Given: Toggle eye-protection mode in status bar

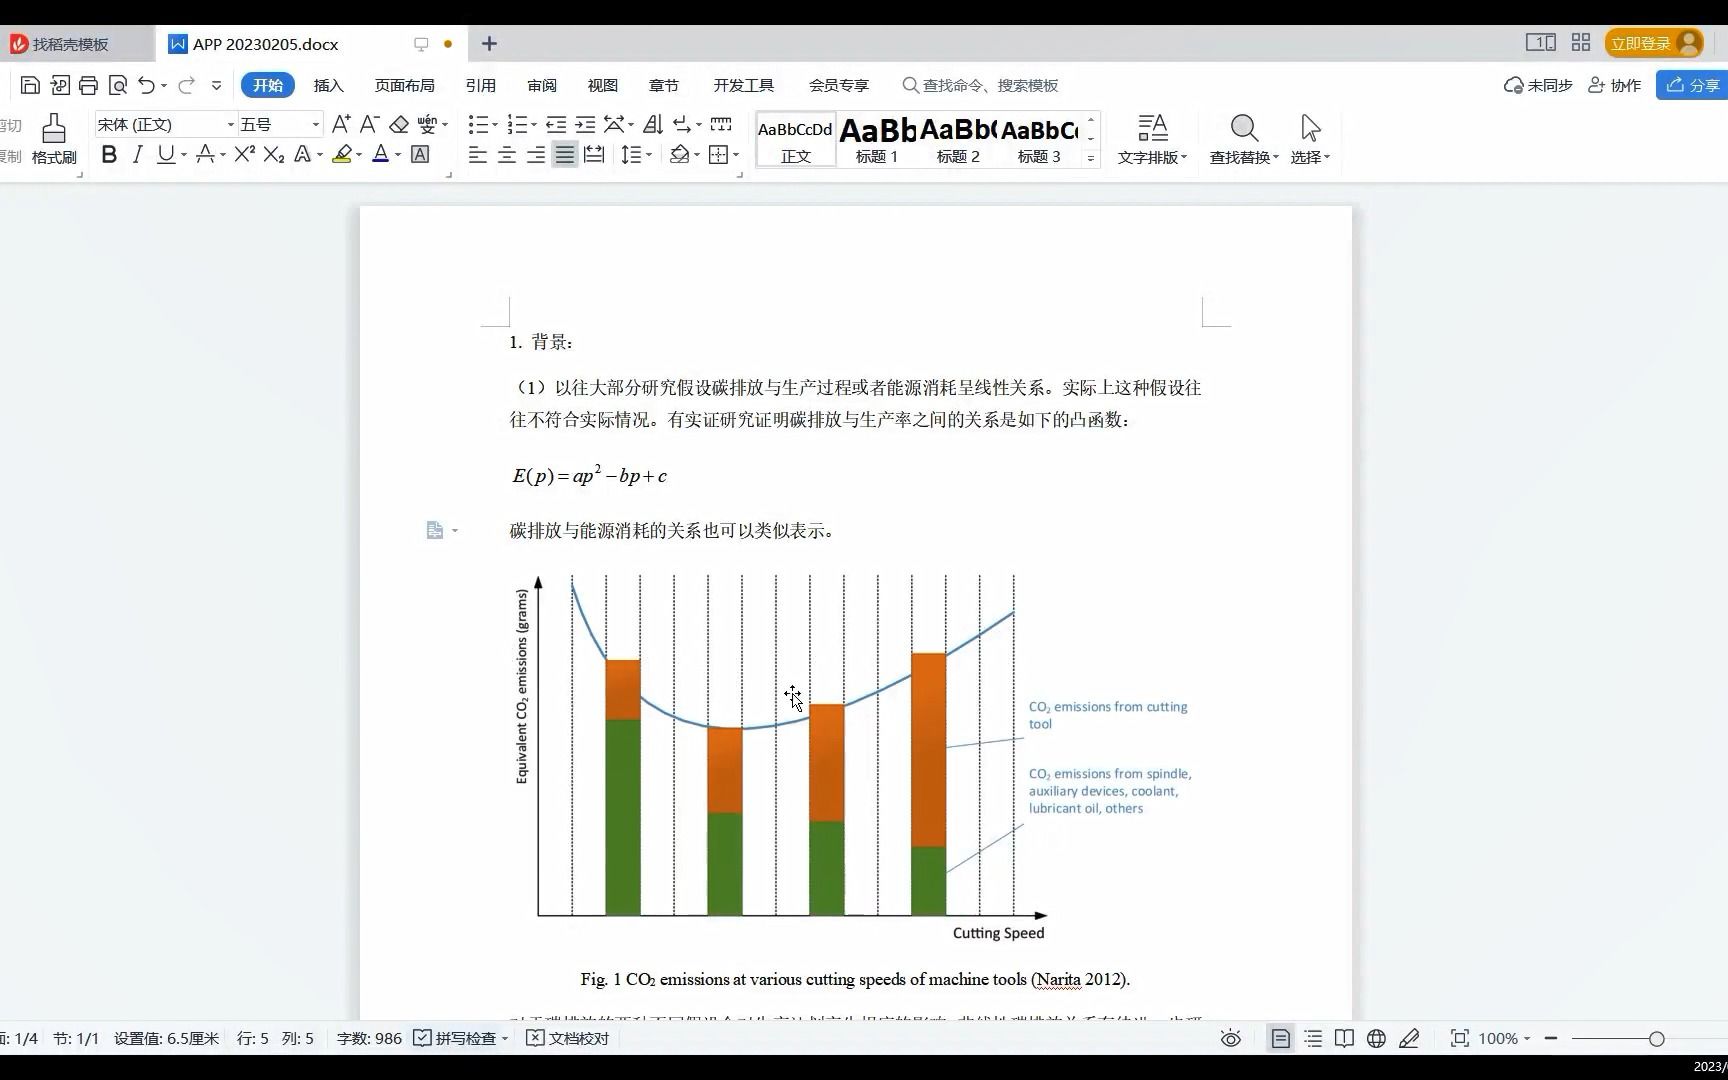Looking at the screenshot, I should [1231, 1039].
